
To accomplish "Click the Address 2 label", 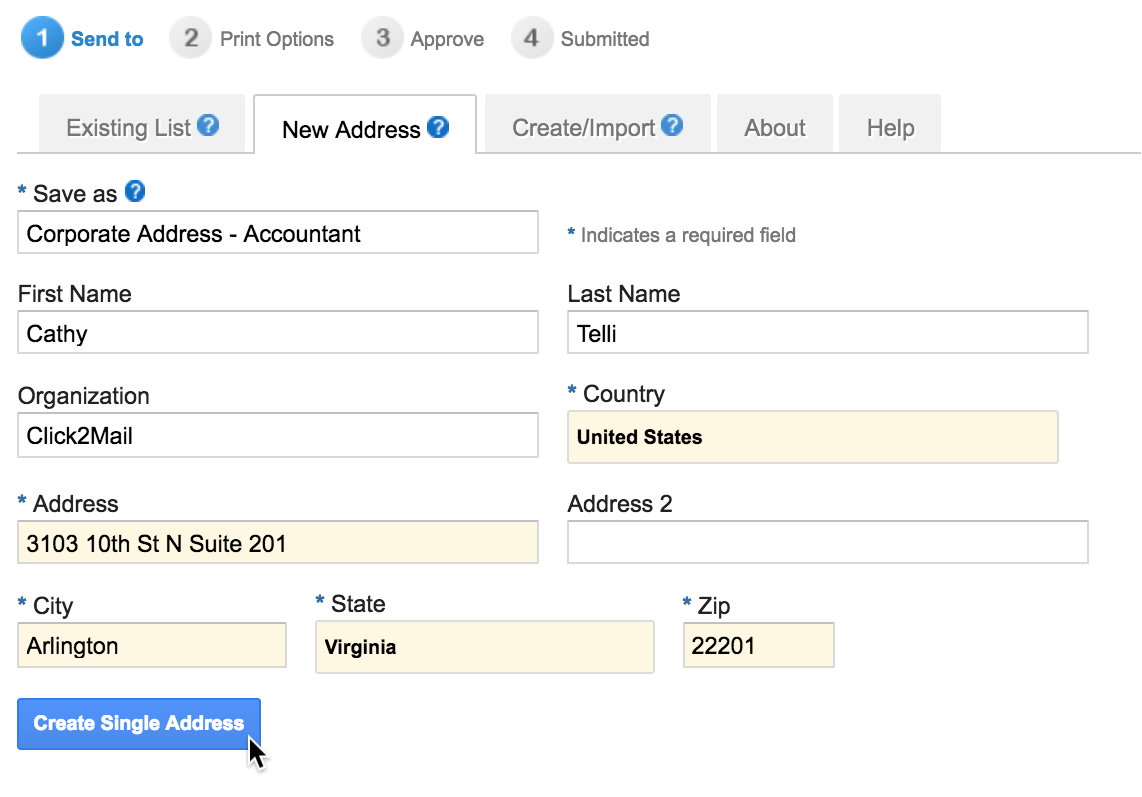I will coord(620,503).
